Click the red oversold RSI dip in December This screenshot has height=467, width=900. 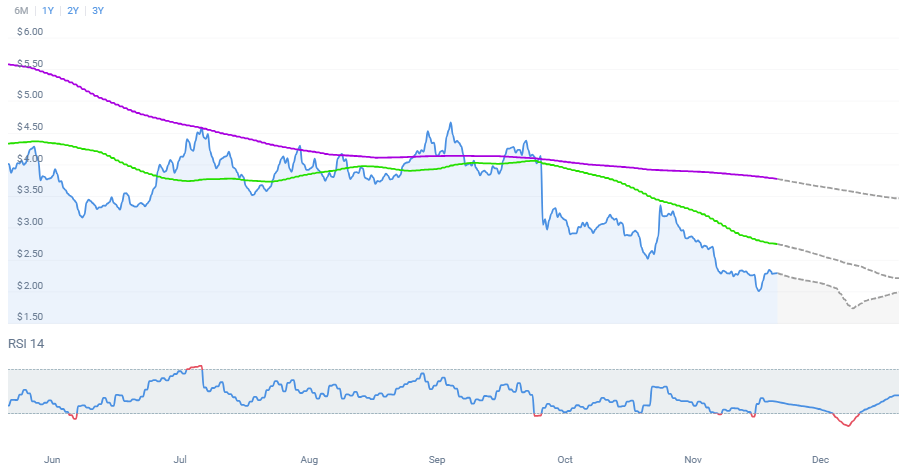[847, 423]
